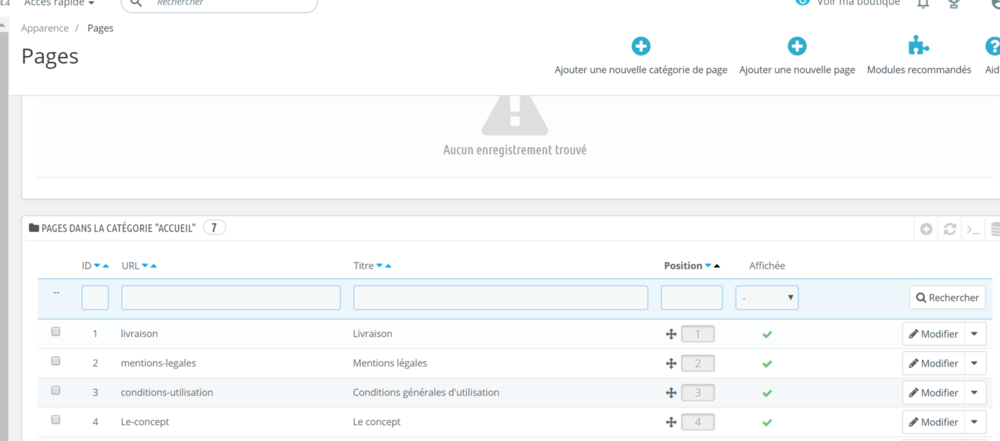Image resolution: width=1000 pixels, height=441 pixels.
Task: Open Modules recommandés puzzle icon
Action: [x=918, y=46]
